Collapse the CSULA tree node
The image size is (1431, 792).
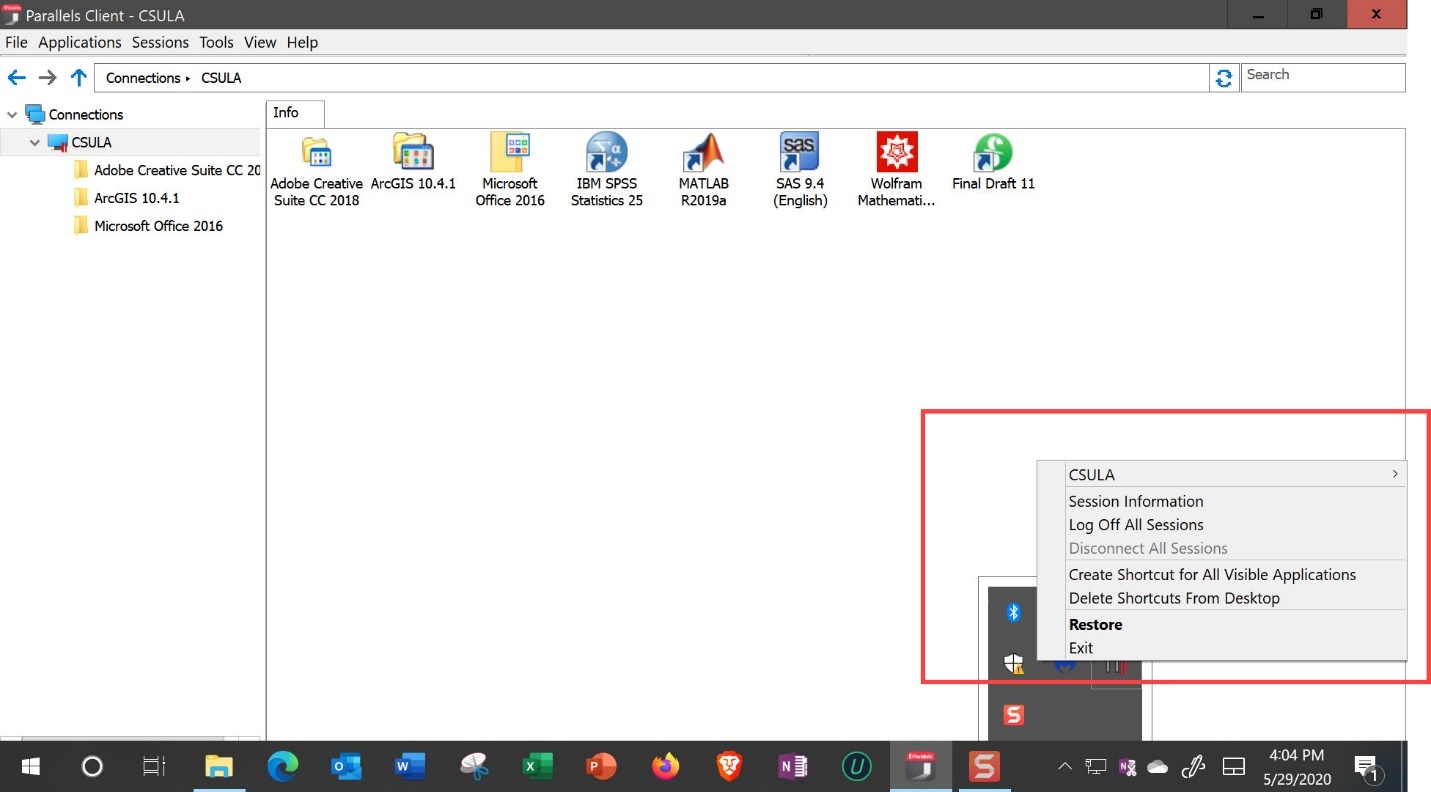(x=35, y=143)
